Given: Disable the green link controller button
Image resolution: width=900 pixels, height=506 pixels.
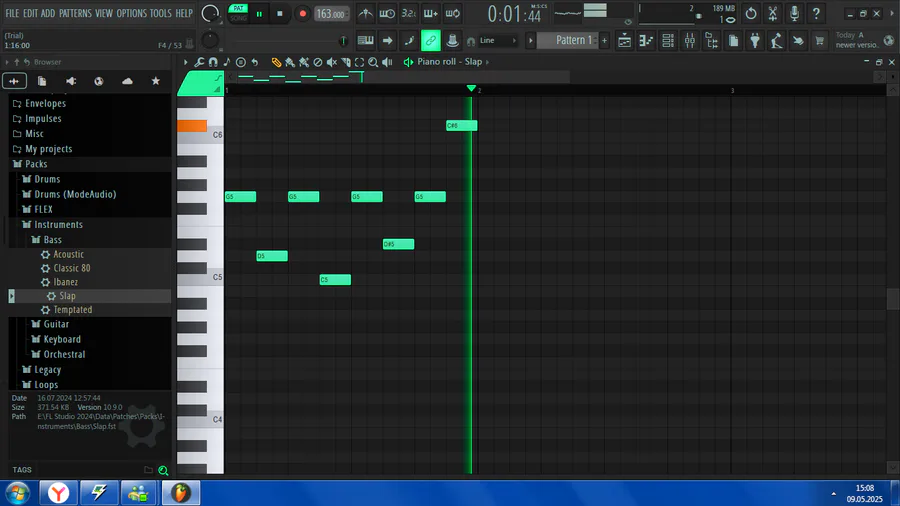Looking at the screenshot, I should coord(430,40).
